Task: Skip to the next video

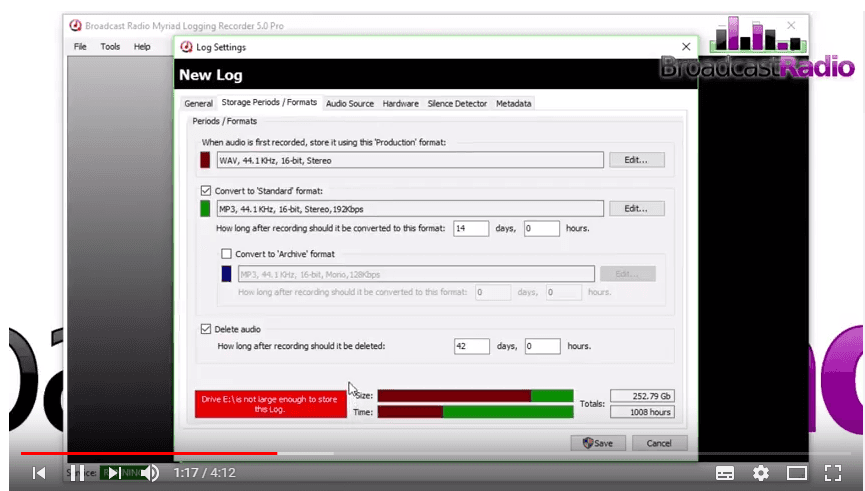Action: point(113,473)
